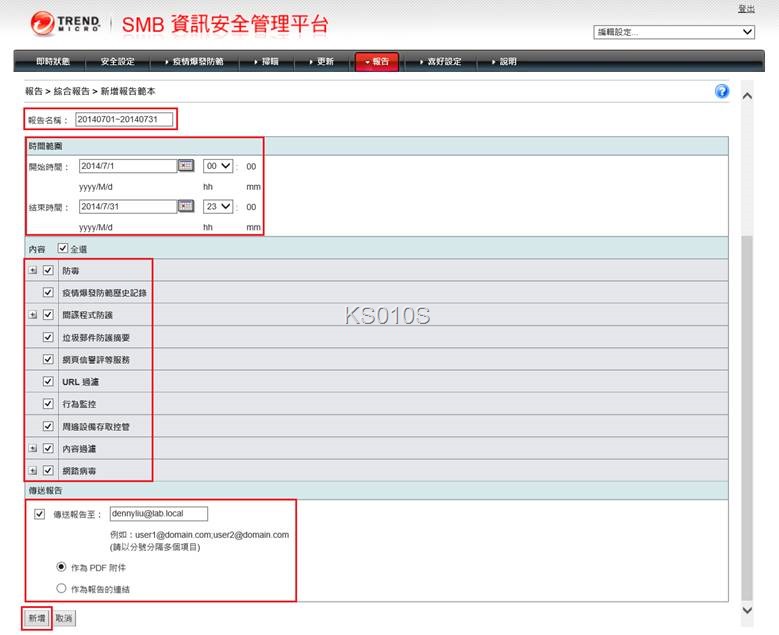The image size is (779, 635).
Task: Click the 新增 button
Action: tap(37, 618)
